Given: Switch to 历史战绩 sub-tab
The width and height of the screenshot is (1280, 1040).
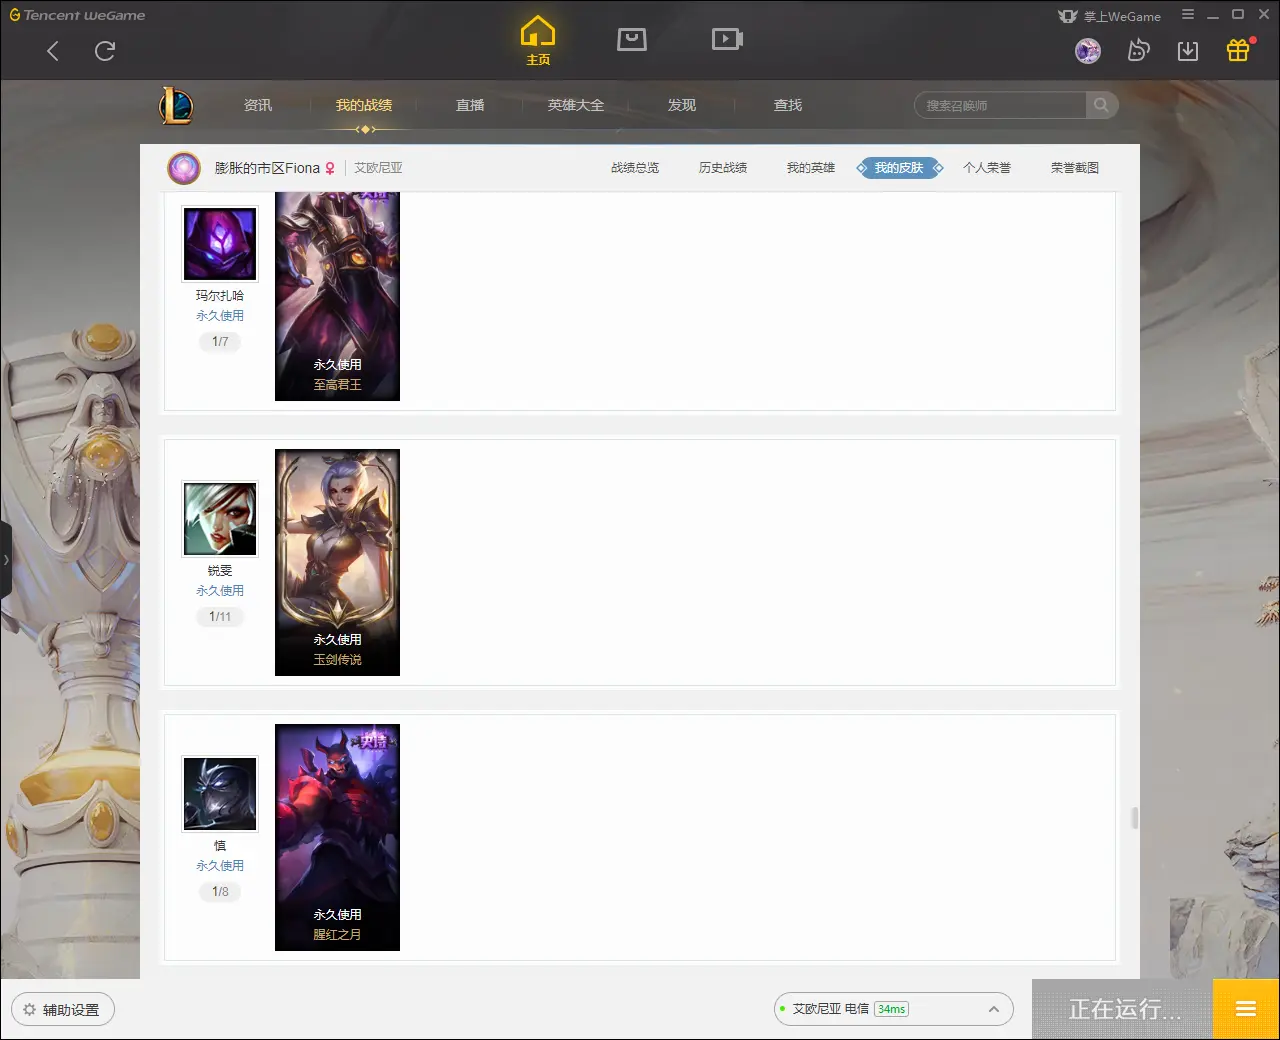Looking at the screenshot, I should tap(723, 168).
